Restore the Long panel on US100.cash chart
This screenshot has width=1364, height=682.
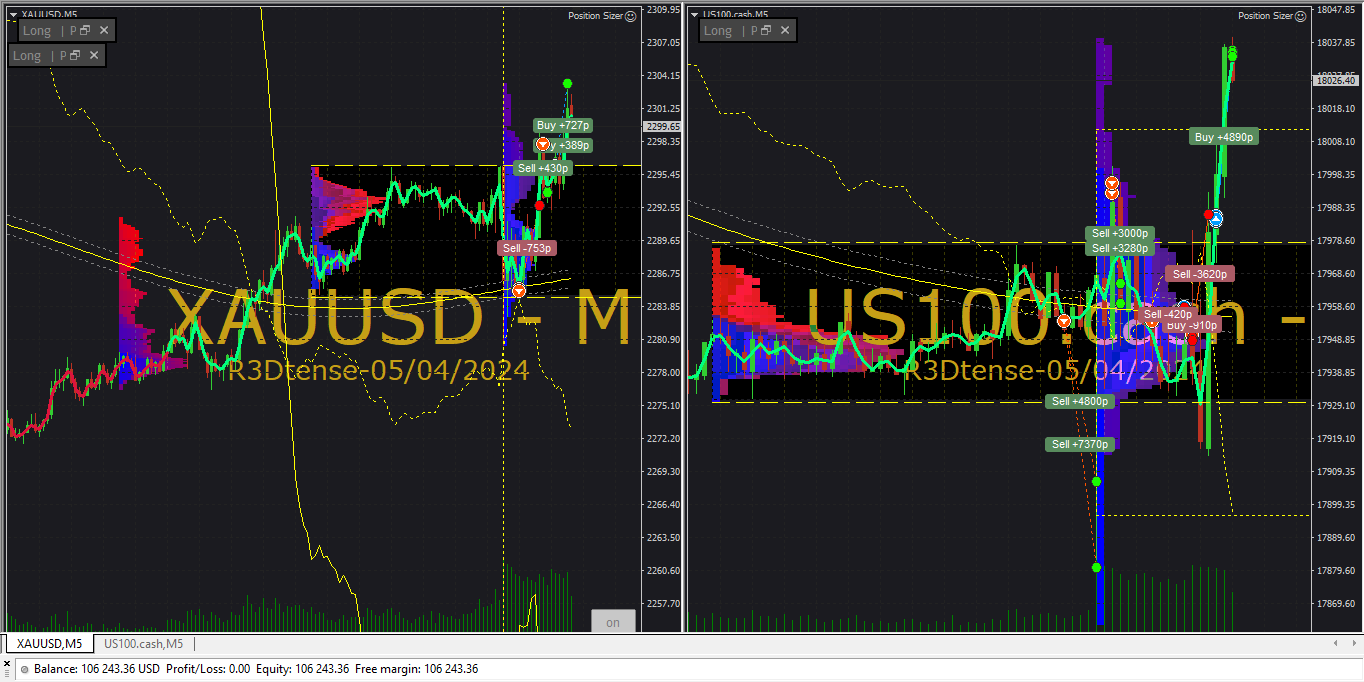click(x=767, y=31)
